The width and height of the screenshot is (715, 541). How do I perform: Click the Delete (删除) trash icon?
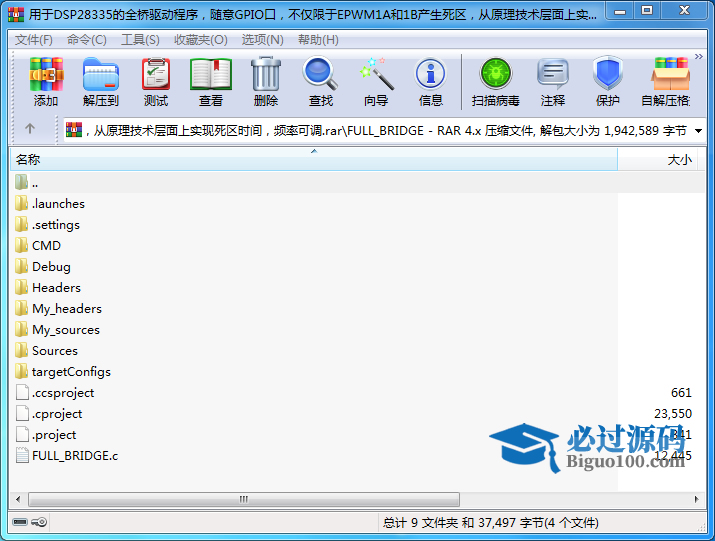click(266, 74)
